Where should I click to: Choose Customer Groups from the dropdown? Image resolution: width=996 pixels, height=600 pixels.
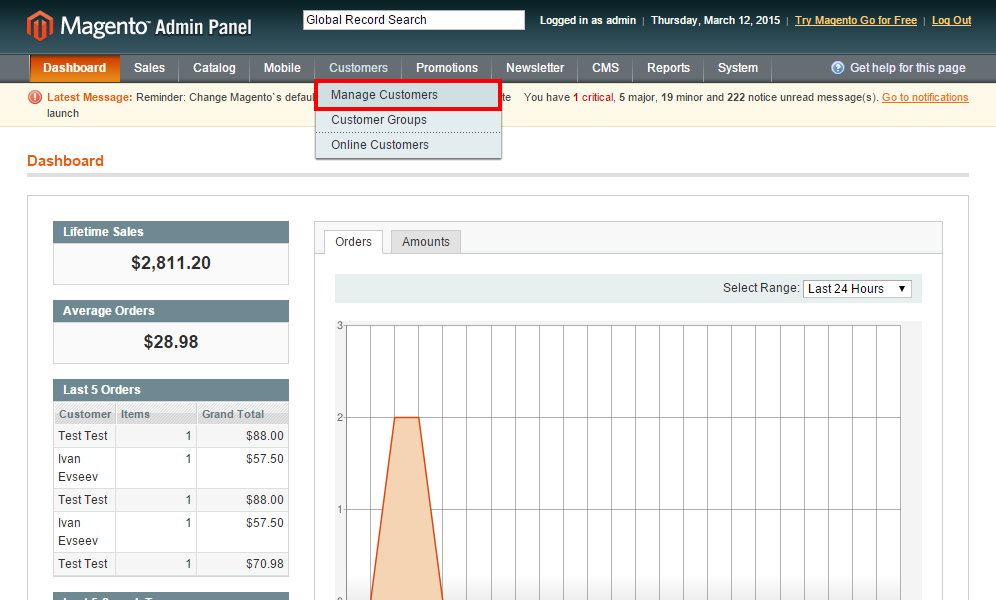(408, 120)
